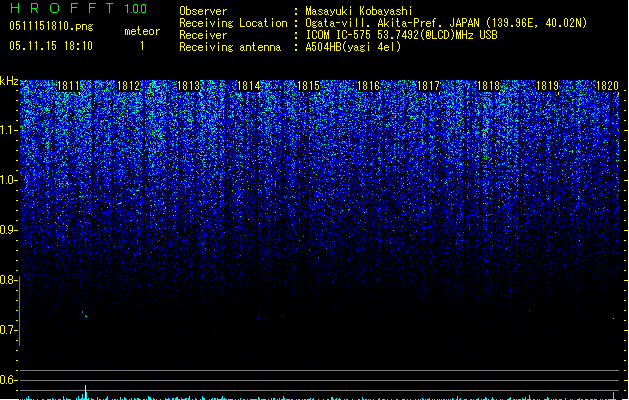The width and height of the screenshot is (629, 400).
Task: Click the 1816 time marker
Action: coord(368,86)
